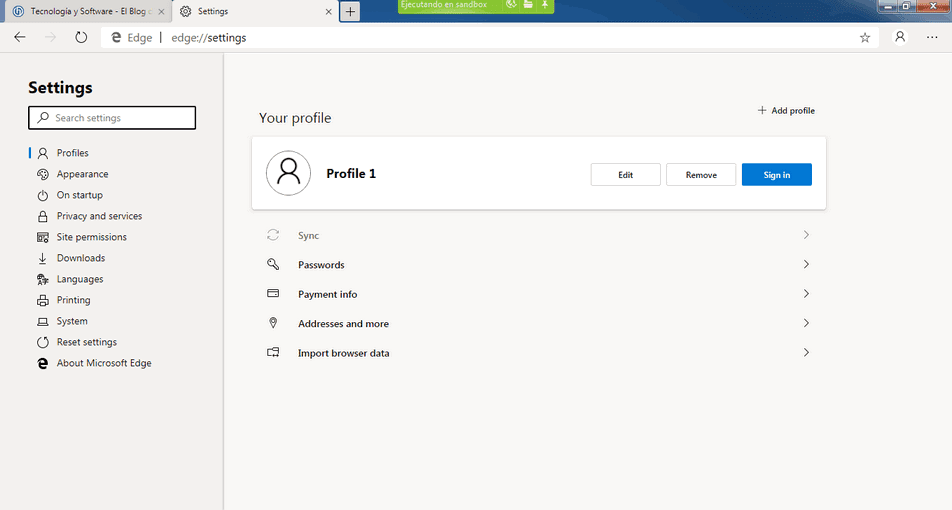Viewport: 952px width, 510px height.
Task: Open About Microsoft Edge page
Action: (x=104, y=363)
